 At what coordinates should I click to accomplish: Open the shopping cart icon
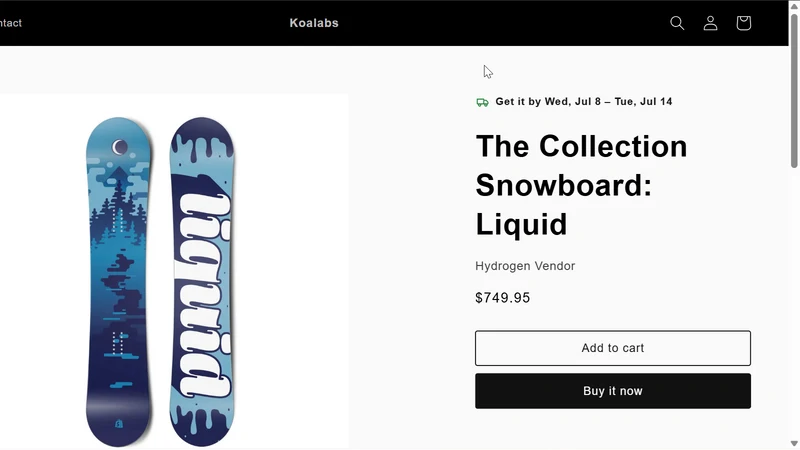743,23
